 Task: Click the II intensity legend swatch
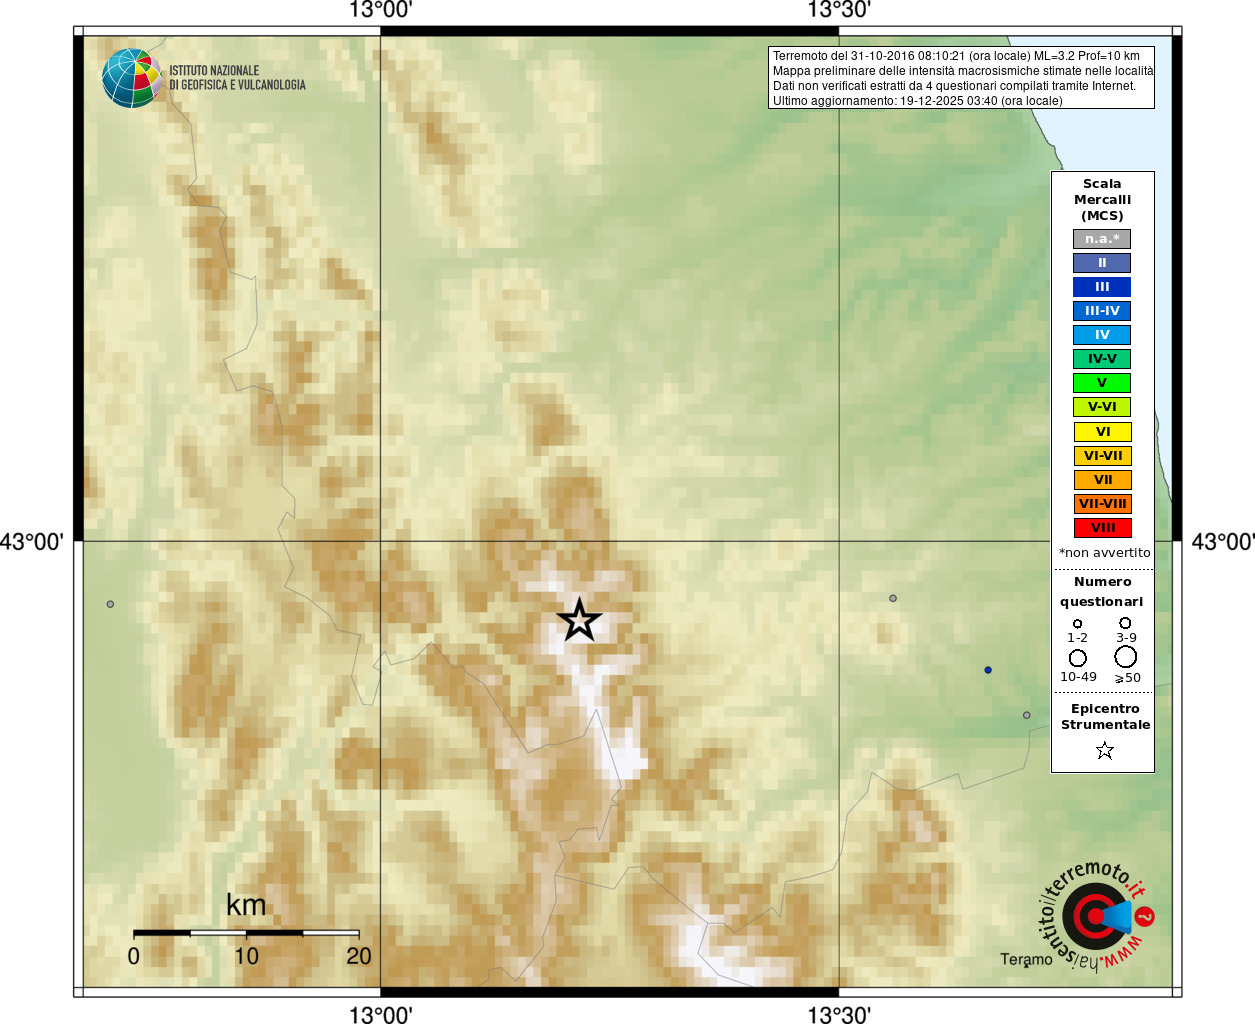click(1102, 263)
